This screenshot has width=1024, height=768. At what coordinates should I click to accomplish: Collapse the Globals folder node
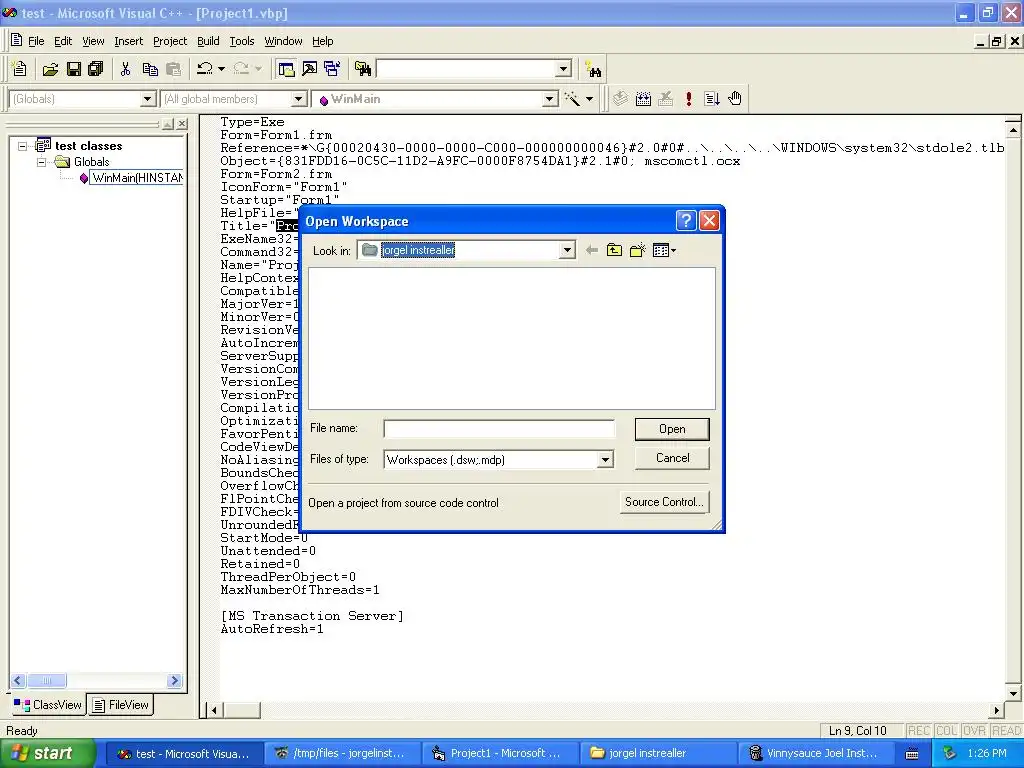tap(42, 162)
